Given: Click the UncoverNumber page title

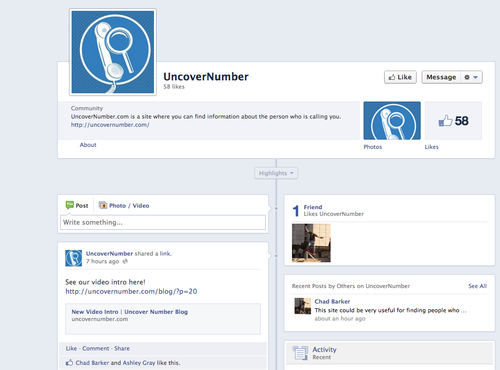Looking at the screenshot, I should click(206, 77).
